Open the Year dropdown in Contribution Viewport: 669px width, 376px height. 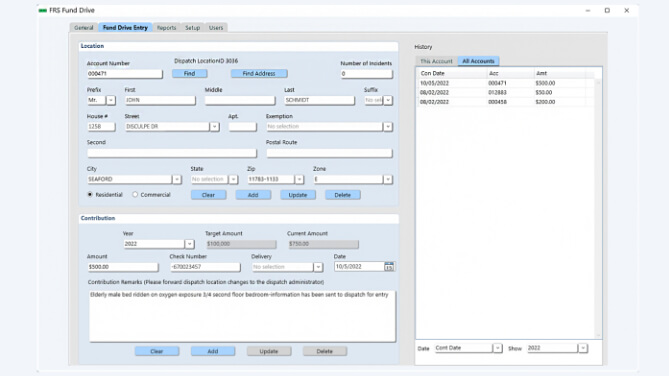[x=189, y=244]
